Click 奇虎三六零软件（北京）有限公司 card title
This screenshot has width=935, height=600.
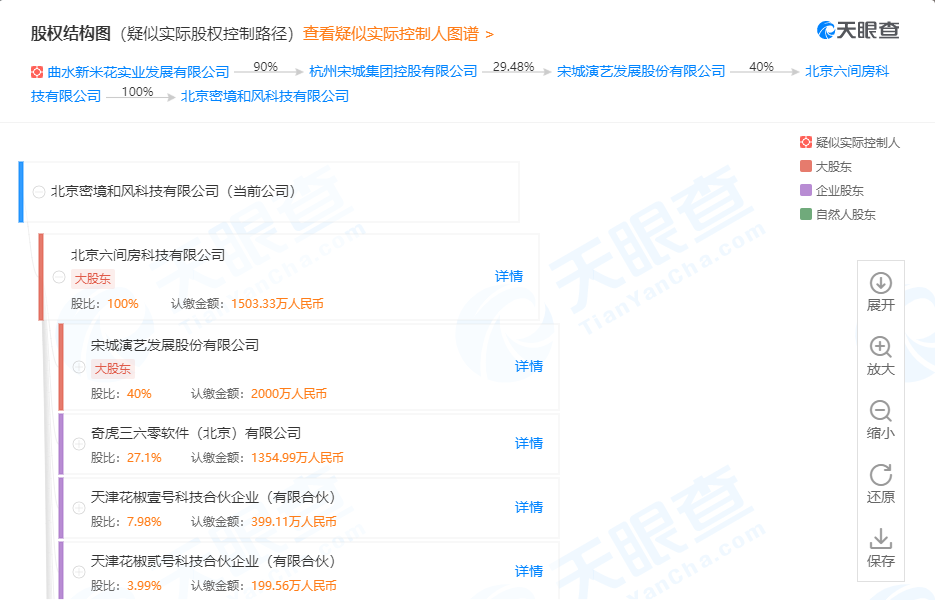pyautogui.click(x=196, y=433)
